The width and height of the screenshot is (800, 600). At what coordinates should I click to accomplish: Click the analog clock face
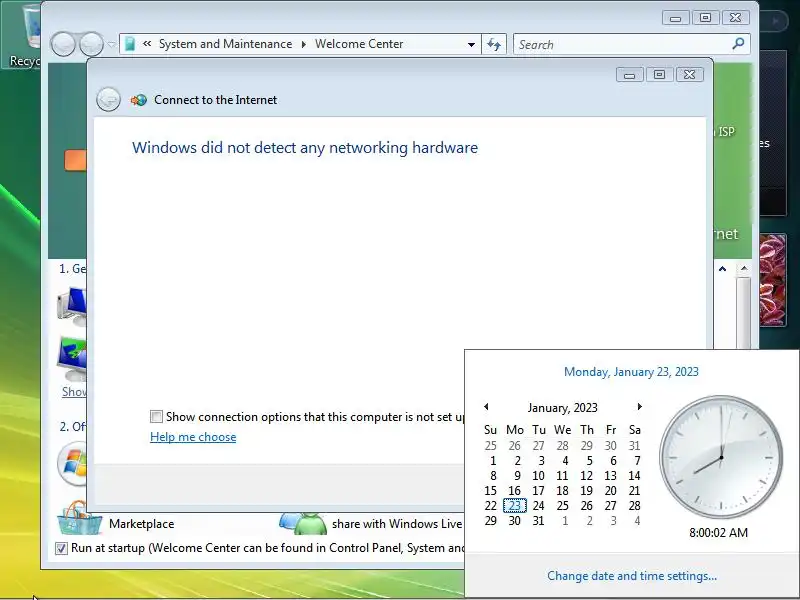click(x=720, y=457)
